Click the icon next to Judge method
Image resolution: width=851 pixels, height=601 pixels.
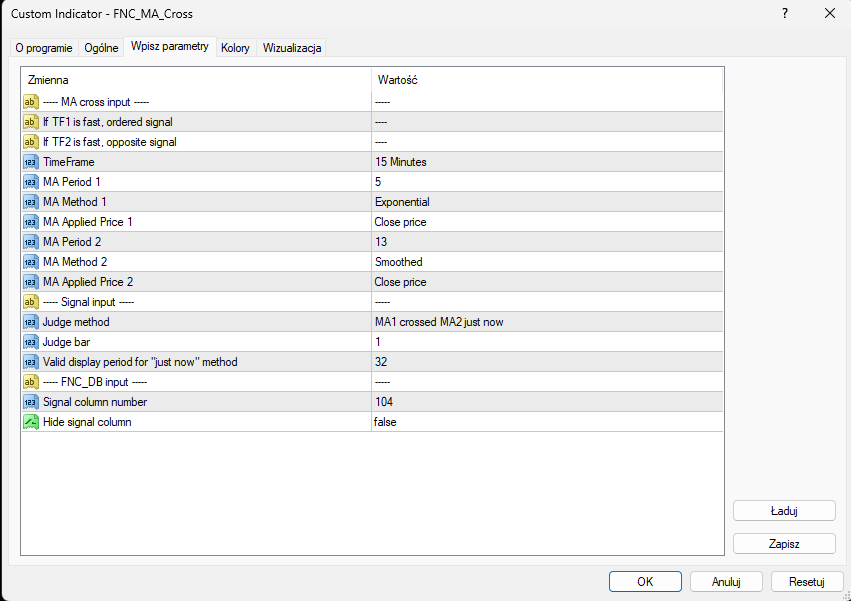(x=30, y=322)
